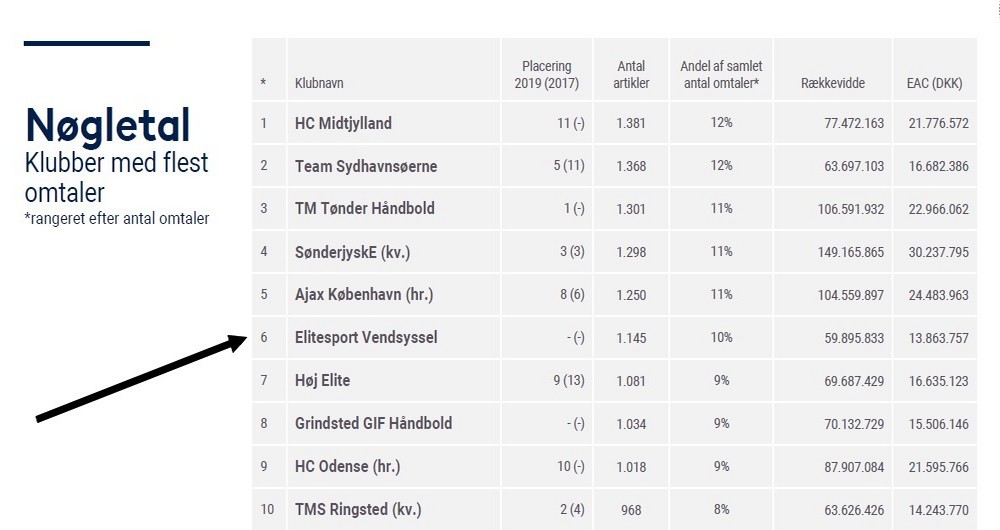Click the Klubnavn column header
1000x530 pixels.
[x=319, y=84]
